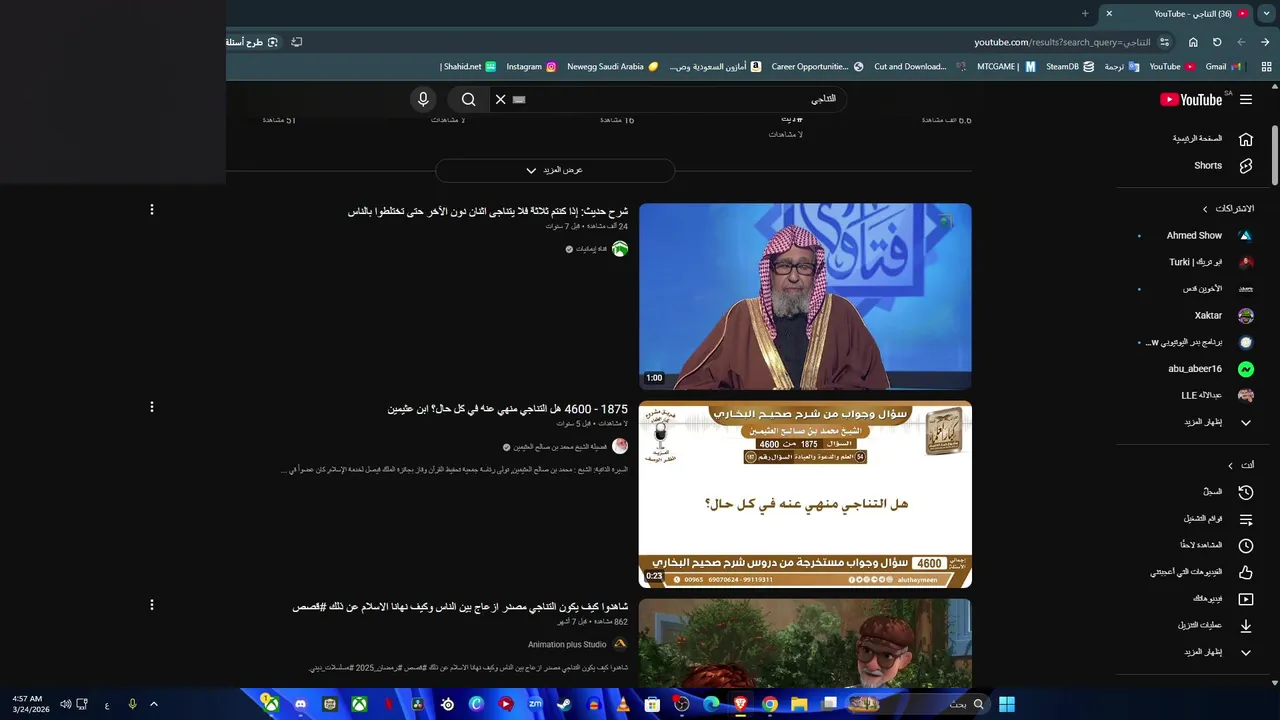This screenshot has width=1280, height=720.
Task: Open Animation plus Studio channel link
Action: click(x=567, y=645)
